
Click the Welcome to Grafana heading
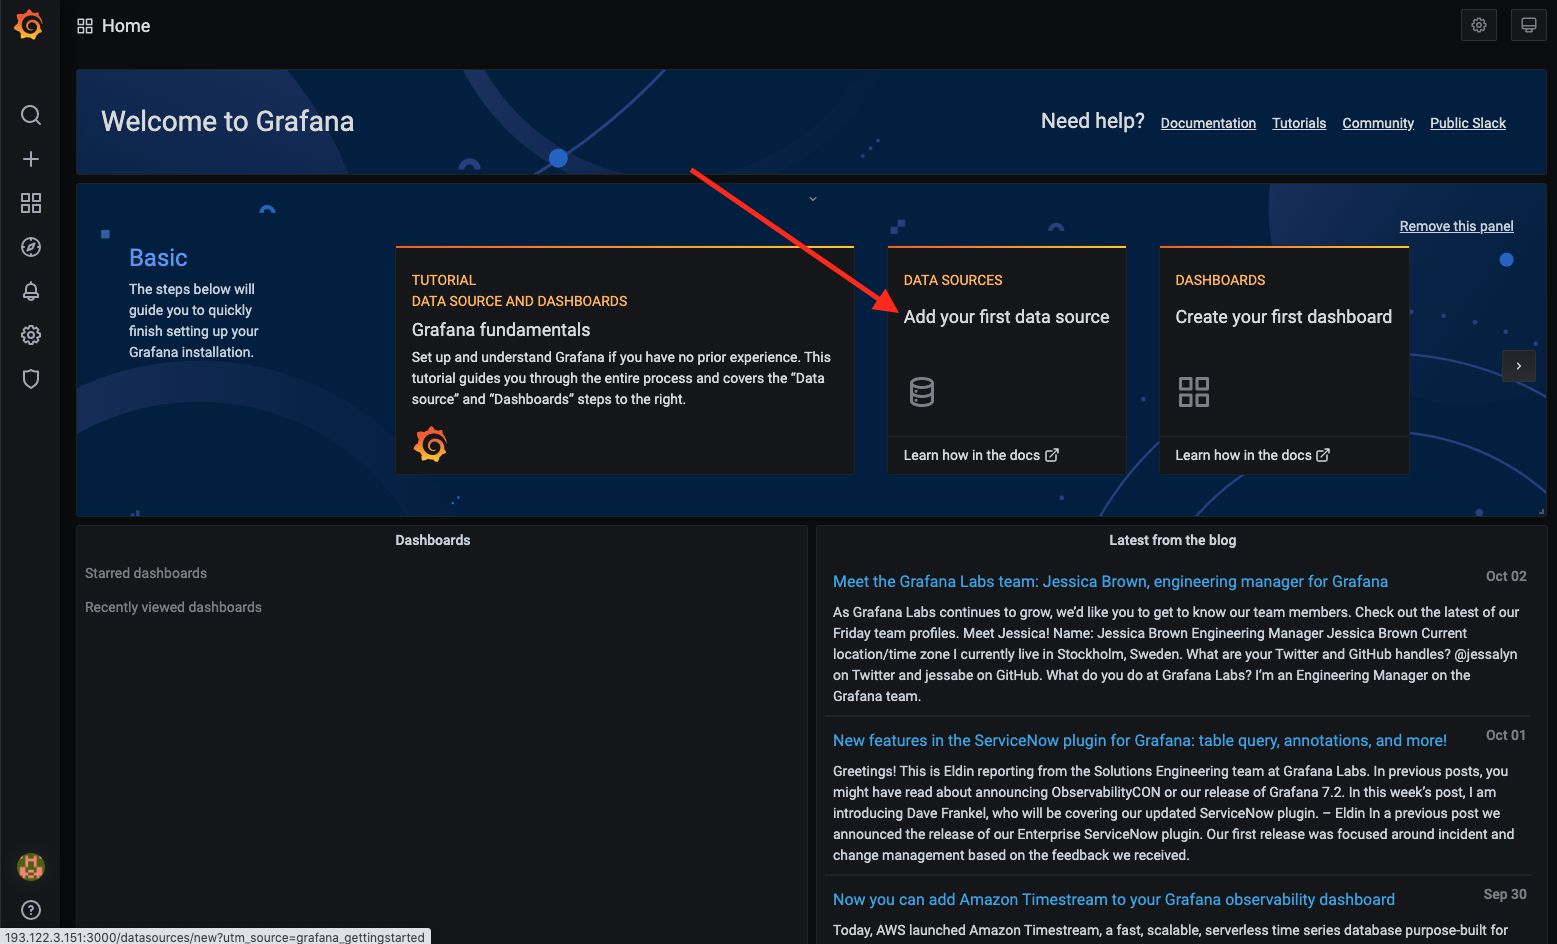[228, 121]
